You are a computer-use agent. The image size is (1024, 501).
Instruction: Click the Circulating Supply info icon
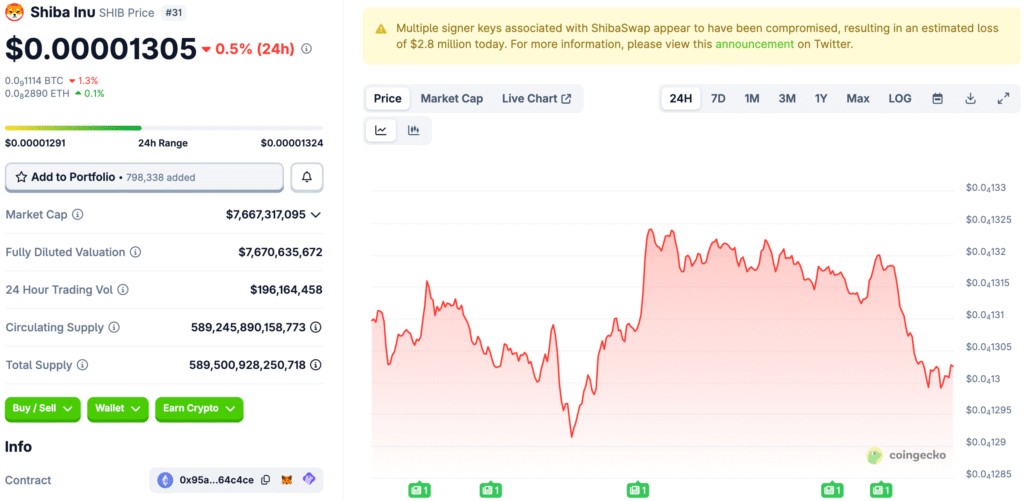(114, 328)
